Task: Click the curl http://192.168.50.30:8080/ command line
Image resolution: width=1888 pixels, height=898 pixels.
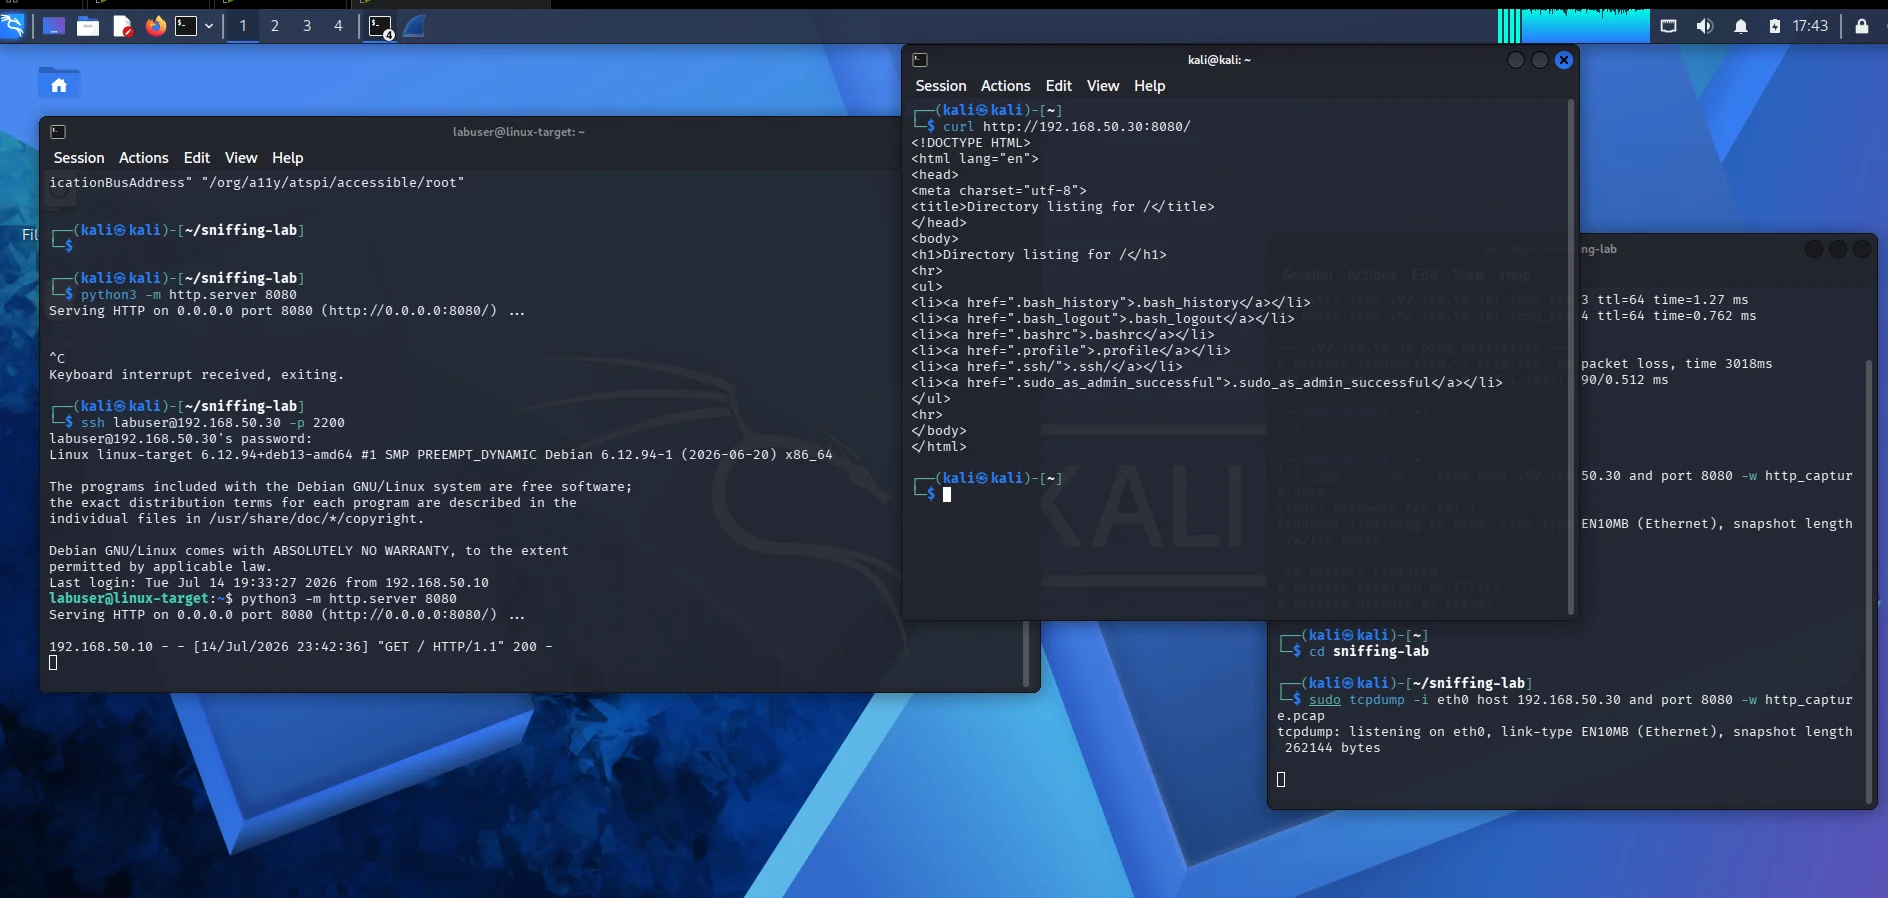Action: (x=1067, y=127)
